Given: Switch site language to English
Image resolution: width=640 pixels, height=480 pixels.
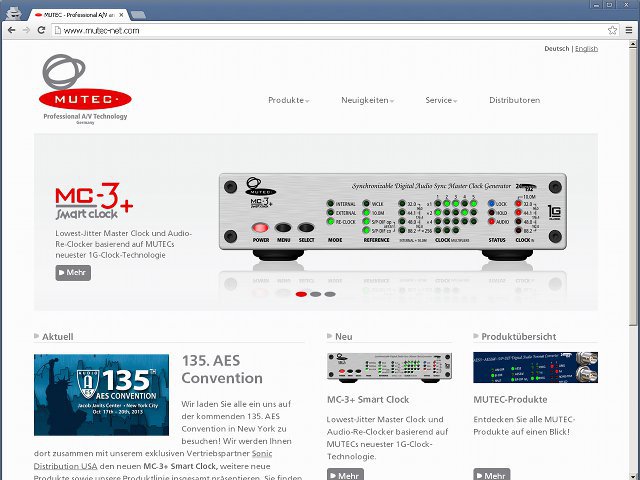Looking at the screenshot, I should coord(586,48).
